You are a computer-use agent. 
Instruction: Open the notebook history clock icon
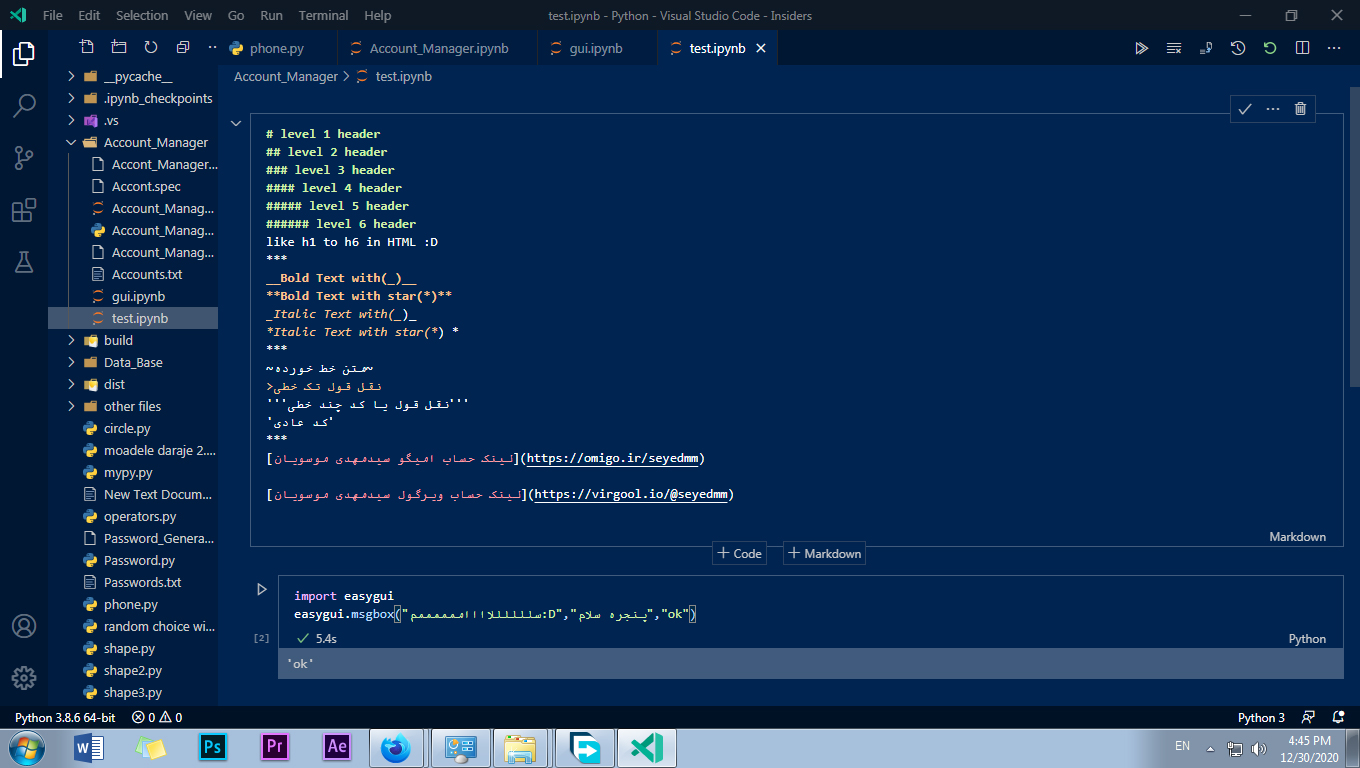point(1238,48)
